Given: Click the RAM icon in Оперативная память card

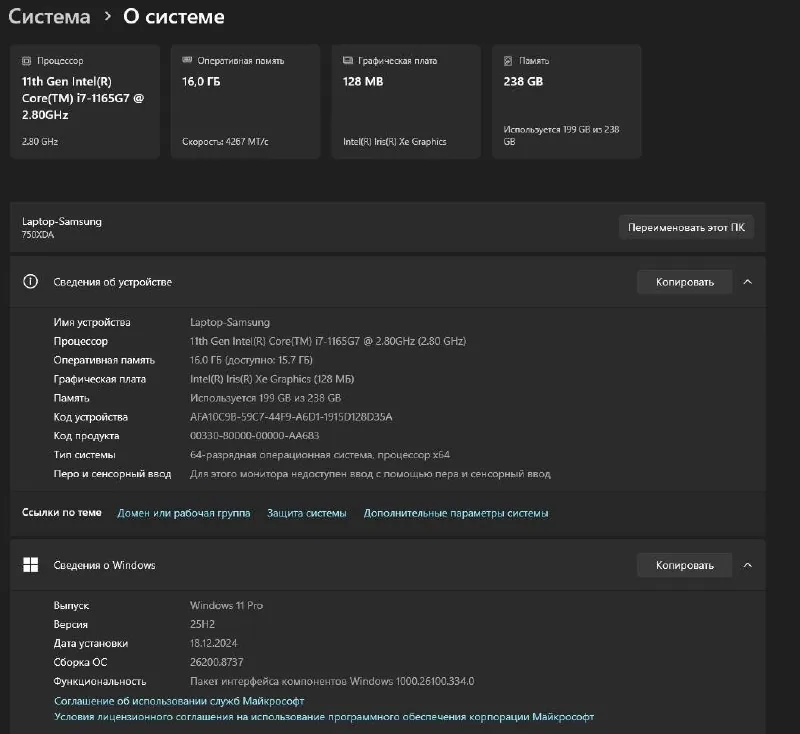Looking at the screenshot, I should [187, 60].
